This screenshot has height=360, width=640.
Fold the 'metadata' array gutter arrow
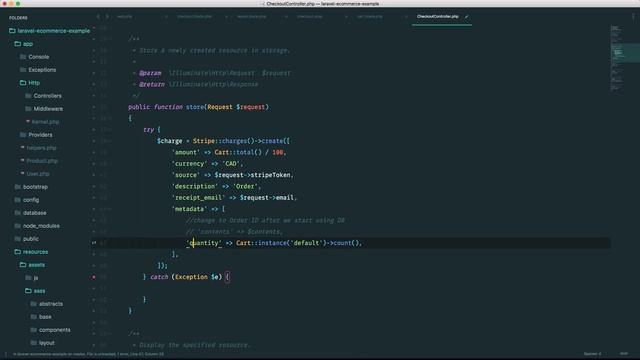click(110, 209)
